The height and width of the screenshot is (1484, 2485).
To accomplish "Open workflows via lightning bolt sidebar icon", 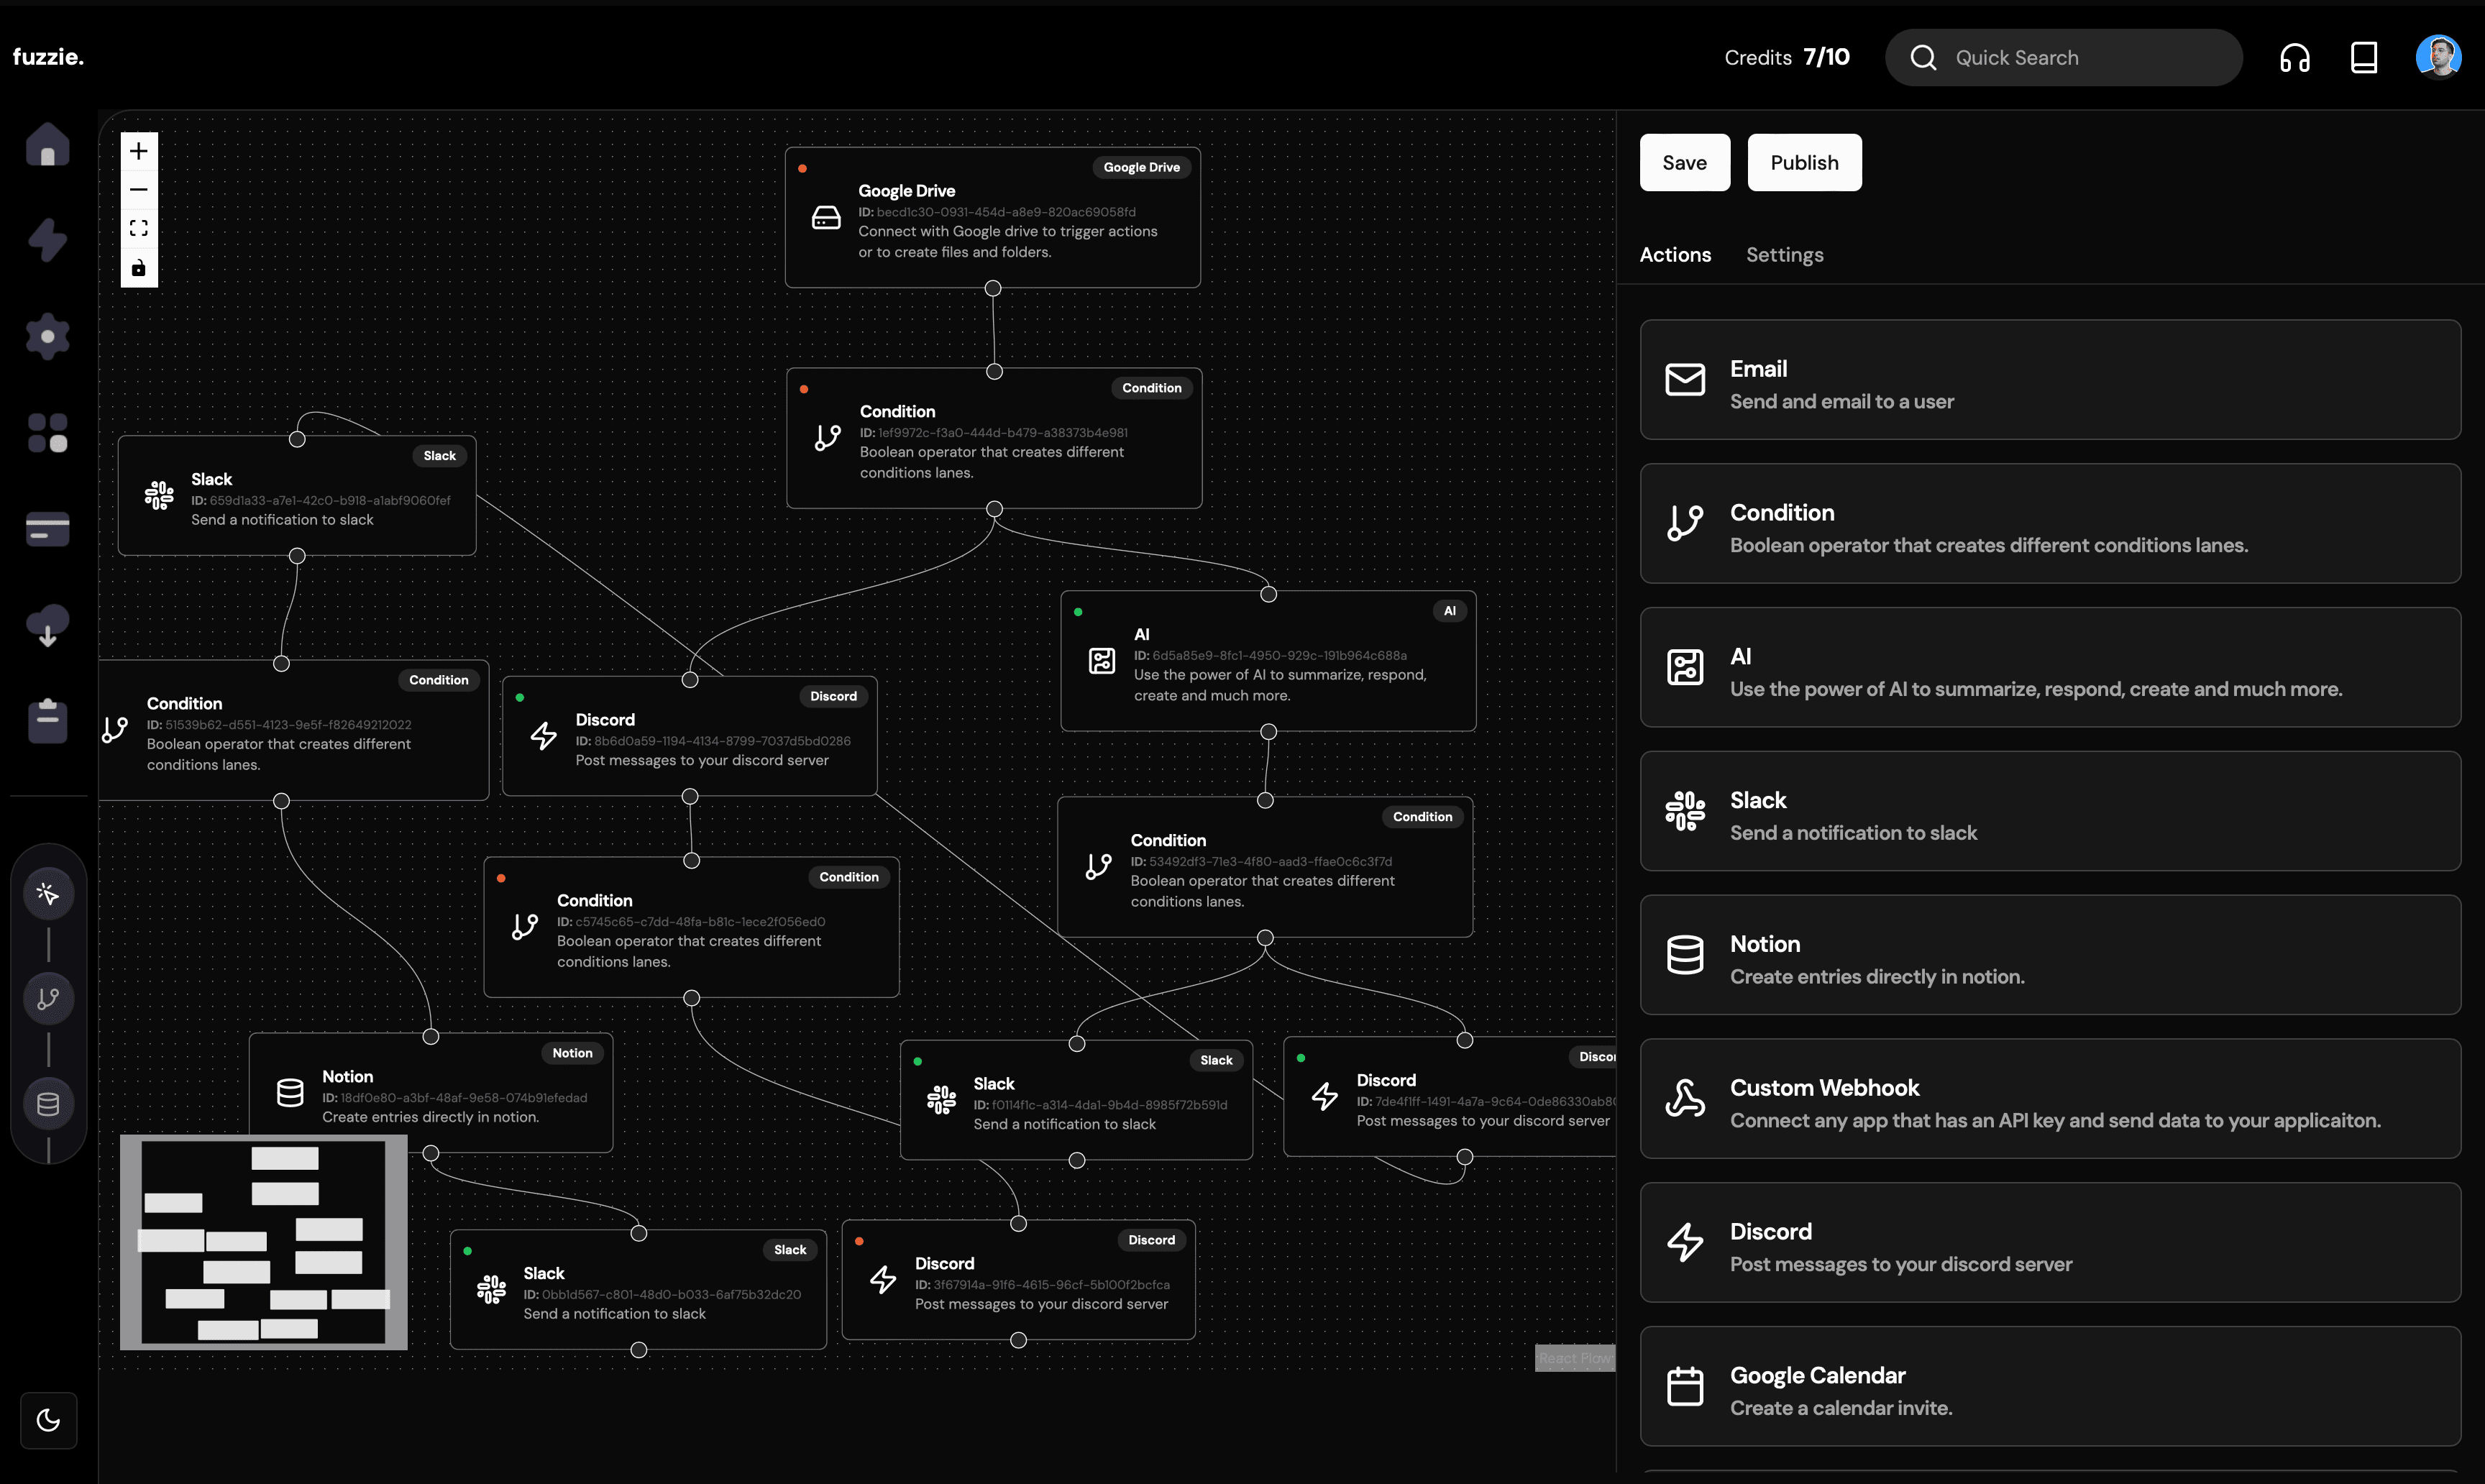I will (x=47, y=240).
